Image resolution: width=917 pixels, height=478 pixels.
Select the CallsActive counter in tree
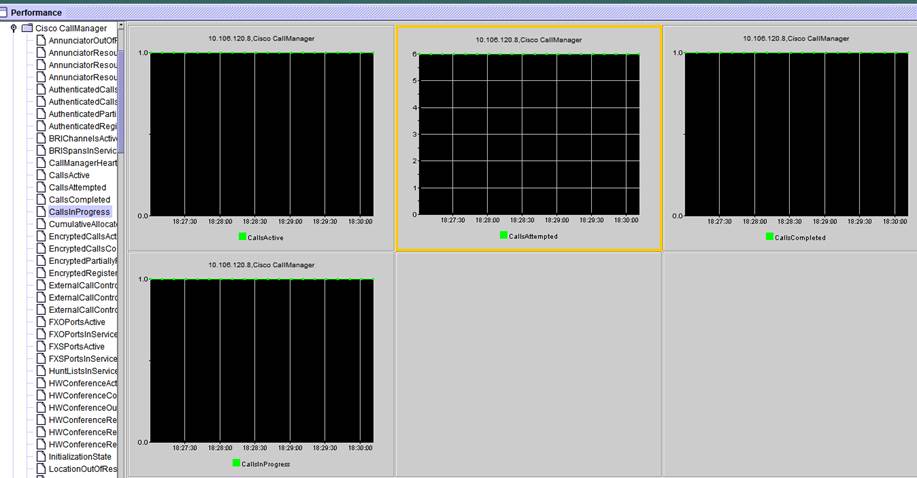coord(69,175)
